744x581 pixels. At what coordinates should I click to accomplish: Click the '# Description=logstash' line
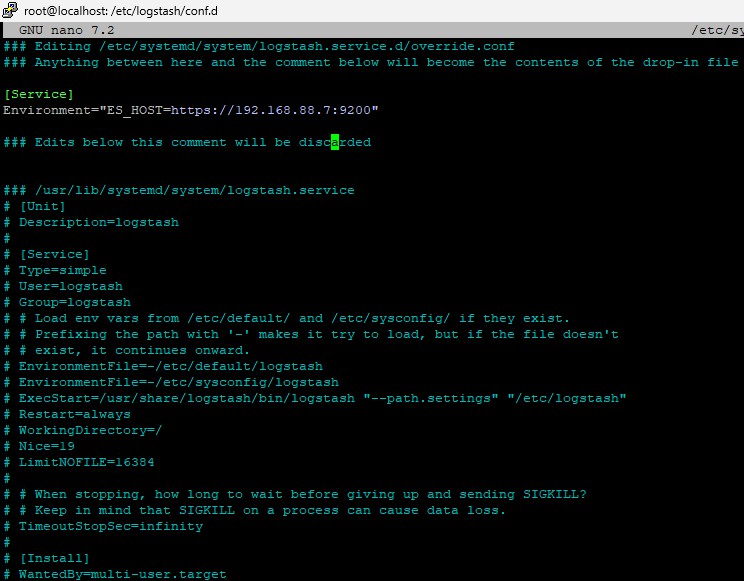(91, 223)
